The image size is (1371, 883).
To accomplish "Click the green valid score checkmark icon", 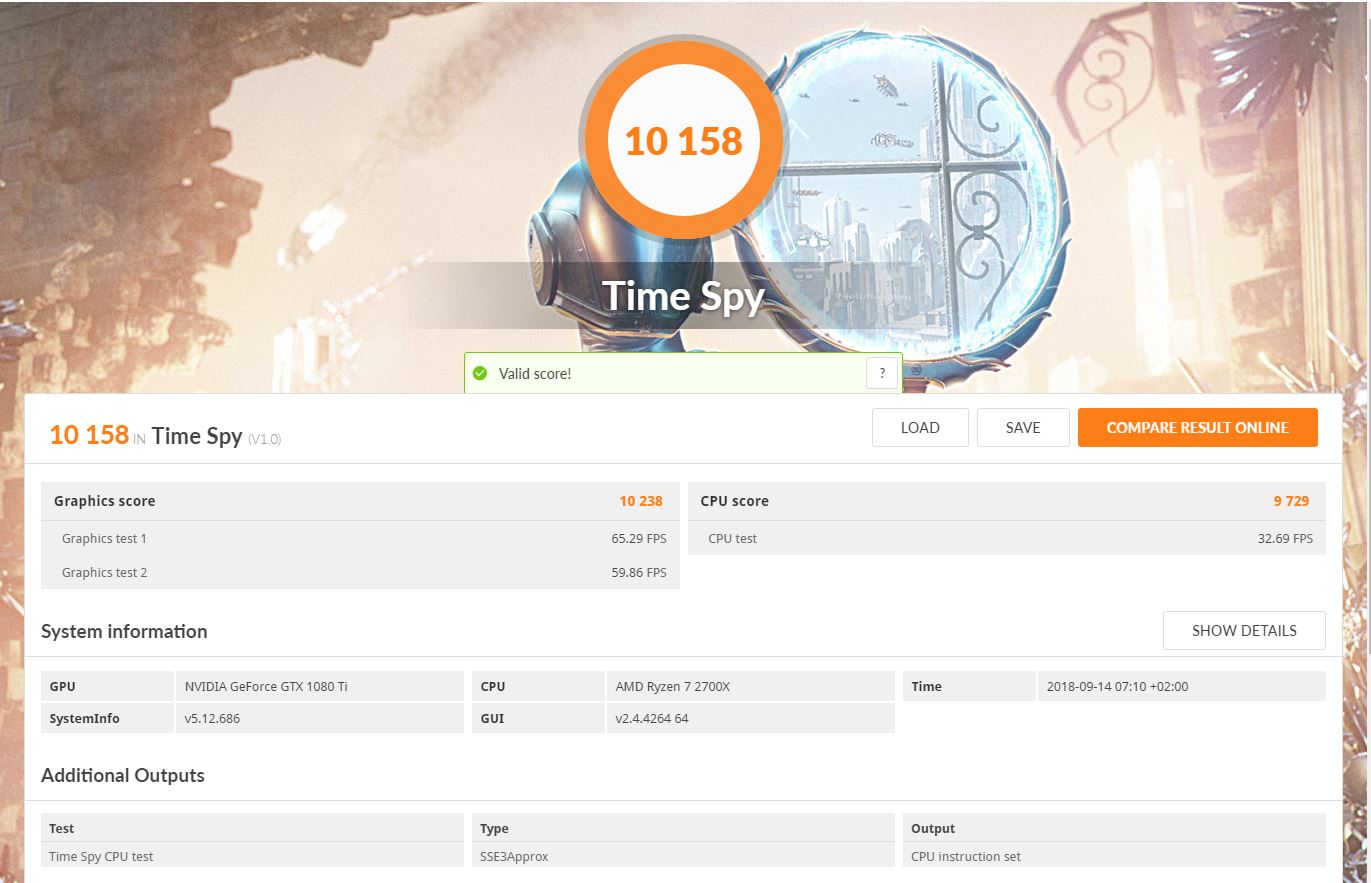I will [x=480, y=374].
